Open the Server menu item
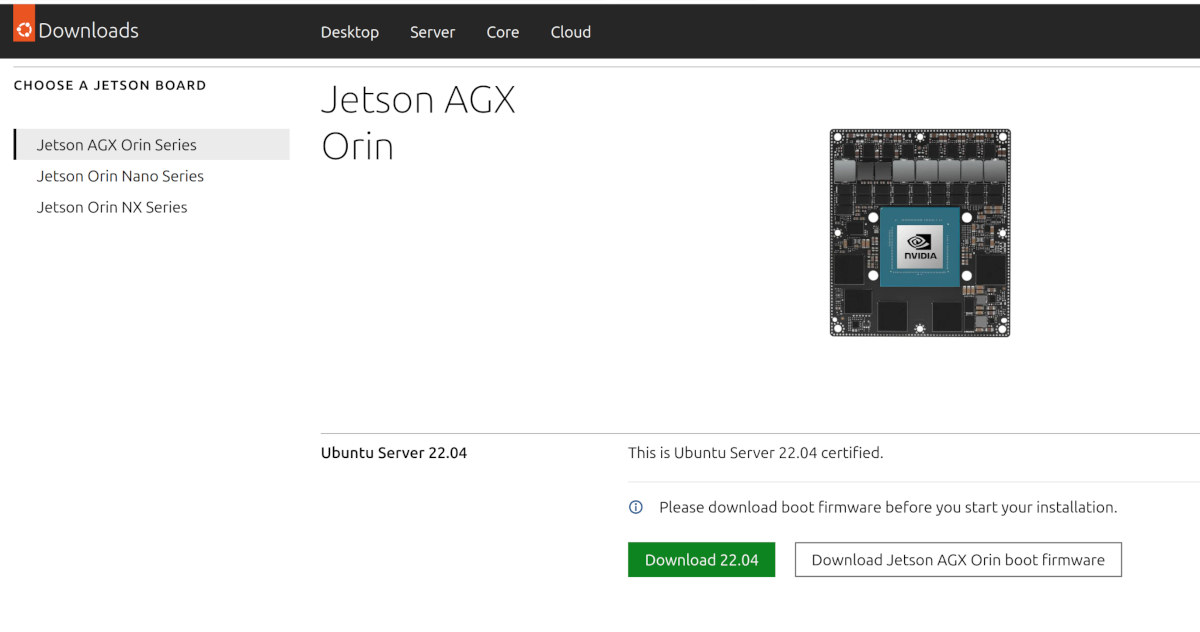This screenshot has height=632, width=1200. click(x=432, y=32)
